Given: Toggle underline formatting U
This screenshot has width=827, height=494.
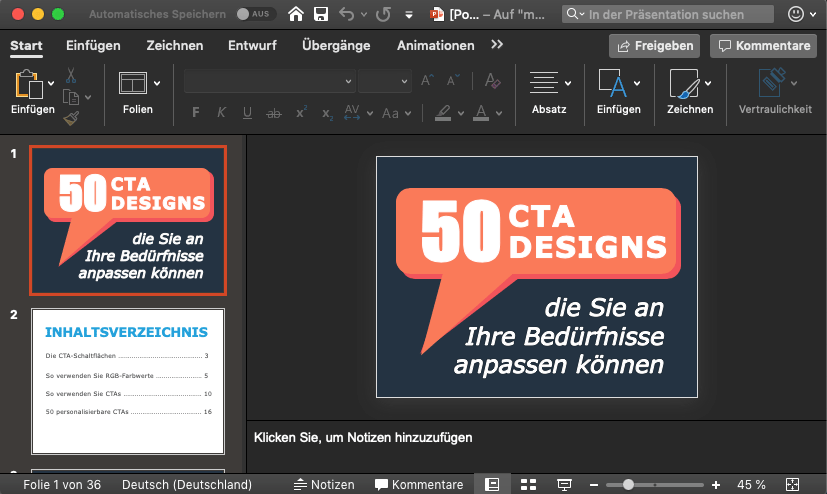Looking at the screenshot, I should pyautogui.click(x=247, y=113).
